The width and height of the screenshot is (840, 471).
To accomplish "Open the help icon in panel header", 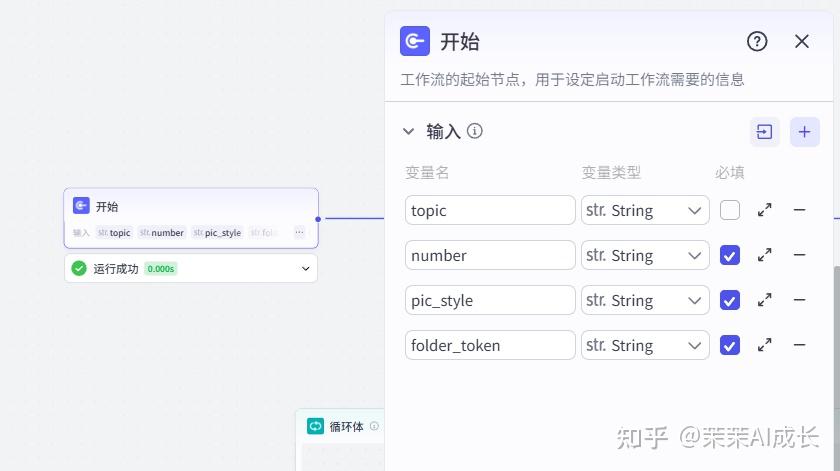I will tap(757, 41).
